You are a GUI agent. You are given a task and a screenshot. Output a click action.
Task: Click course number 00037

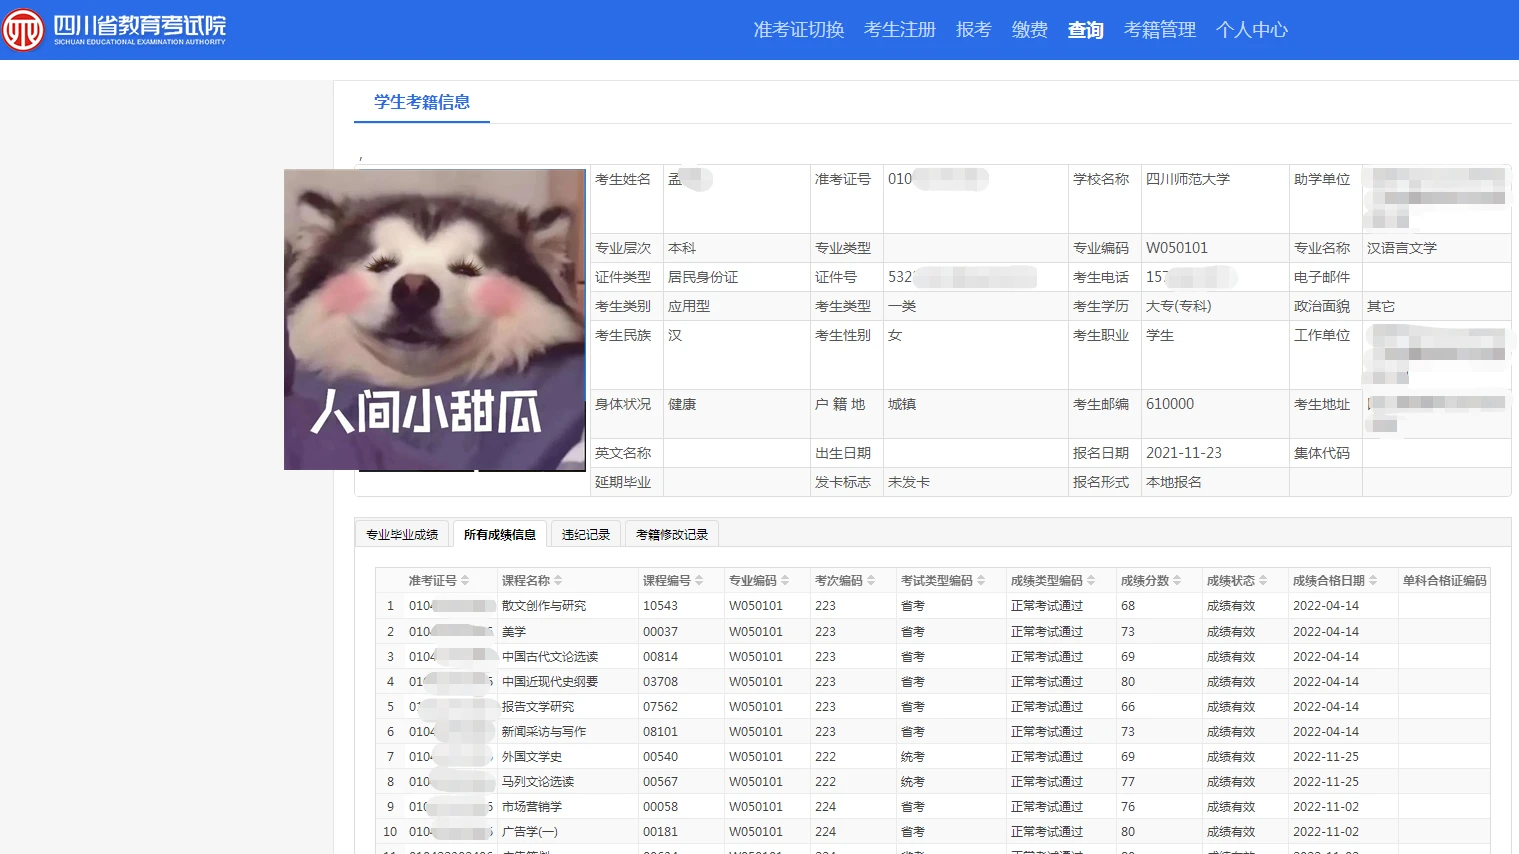[660, 632]
